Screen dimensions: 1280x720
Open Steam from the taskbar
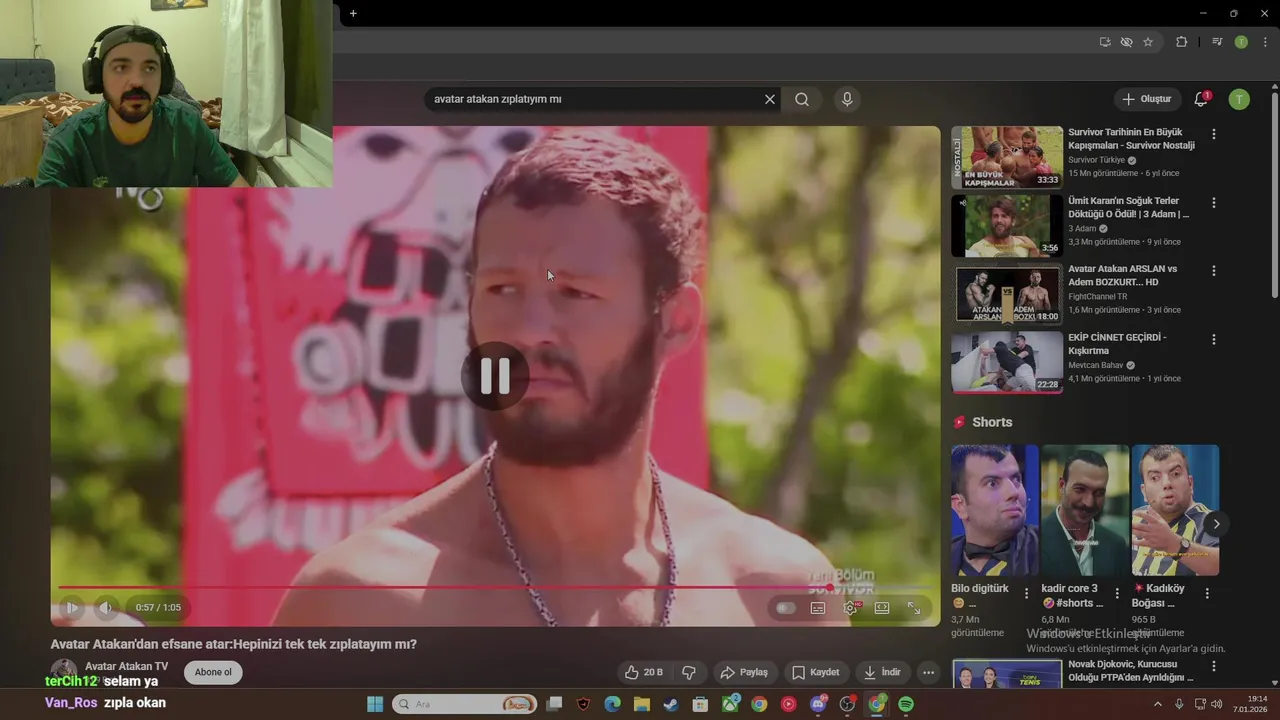click(671, 704)
